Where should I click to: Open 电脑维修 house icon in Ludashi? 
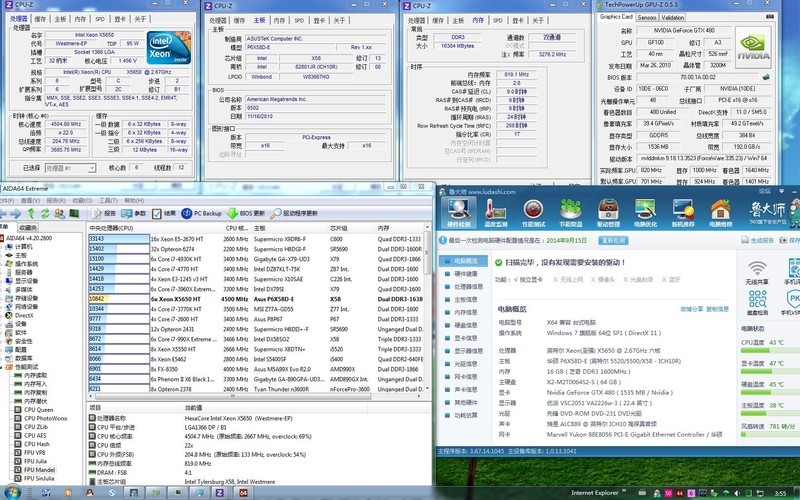720,212
